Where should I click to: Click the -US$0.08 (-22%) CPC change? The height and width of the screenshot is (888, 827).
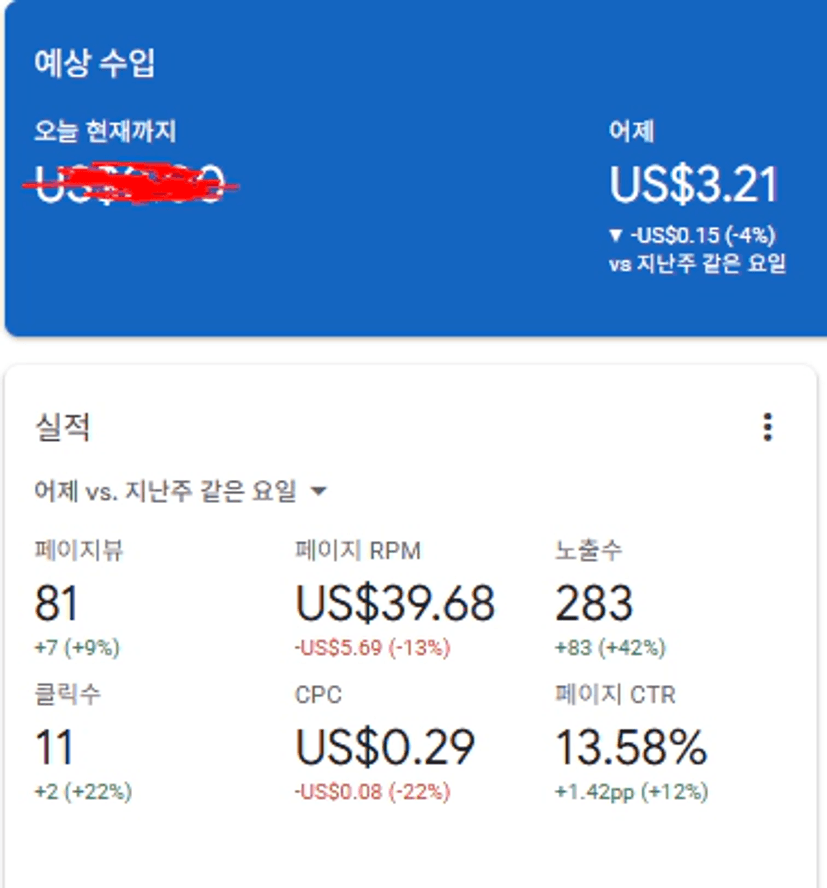pos(372,792)
